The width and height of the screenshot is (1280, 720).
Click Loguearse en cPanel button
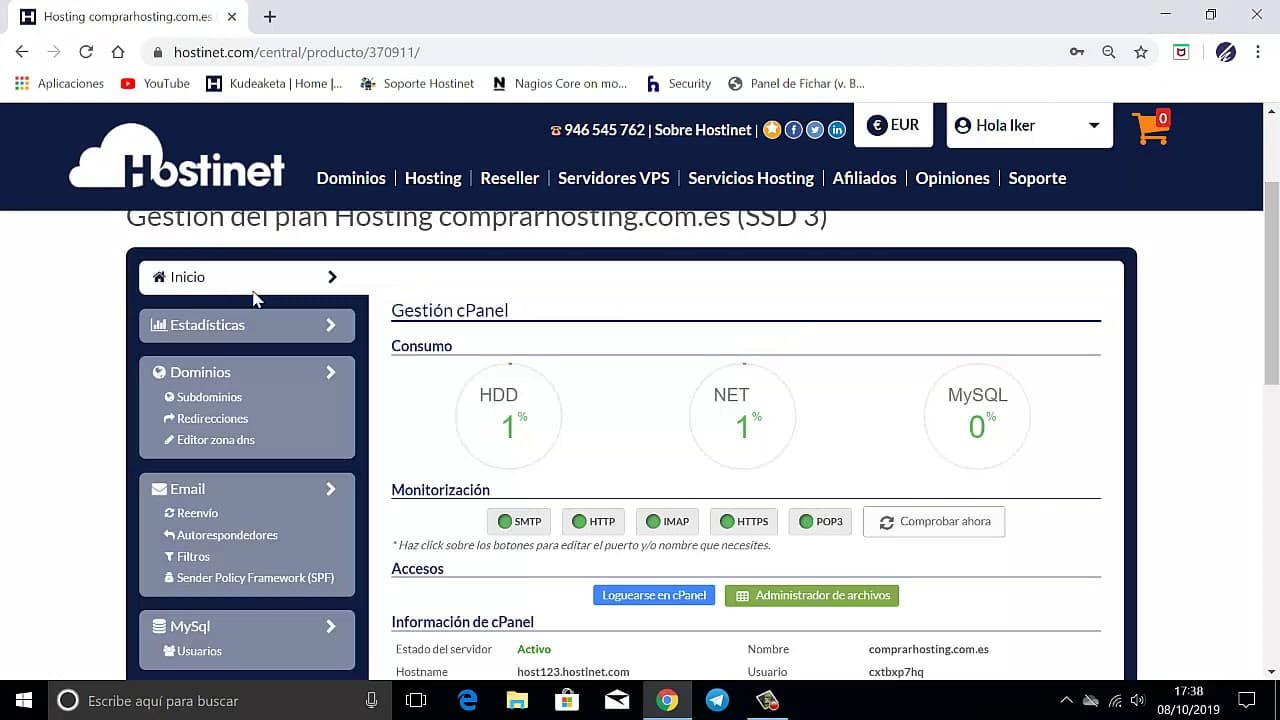654,595
